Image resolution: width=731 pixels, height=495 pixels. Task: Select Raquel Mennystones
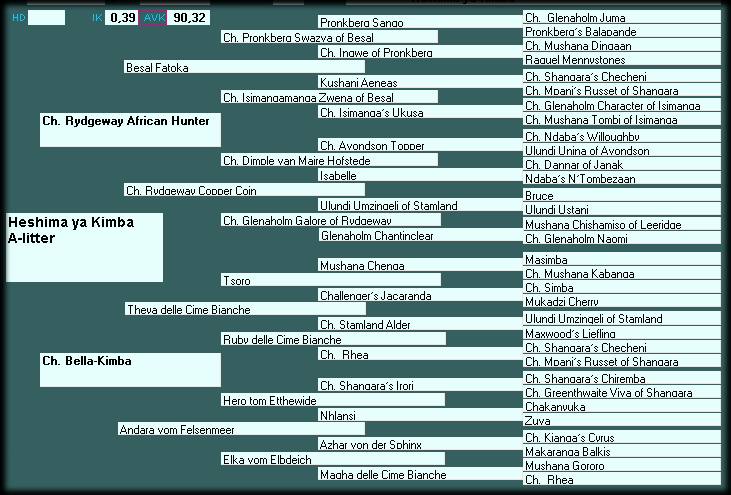622,59
